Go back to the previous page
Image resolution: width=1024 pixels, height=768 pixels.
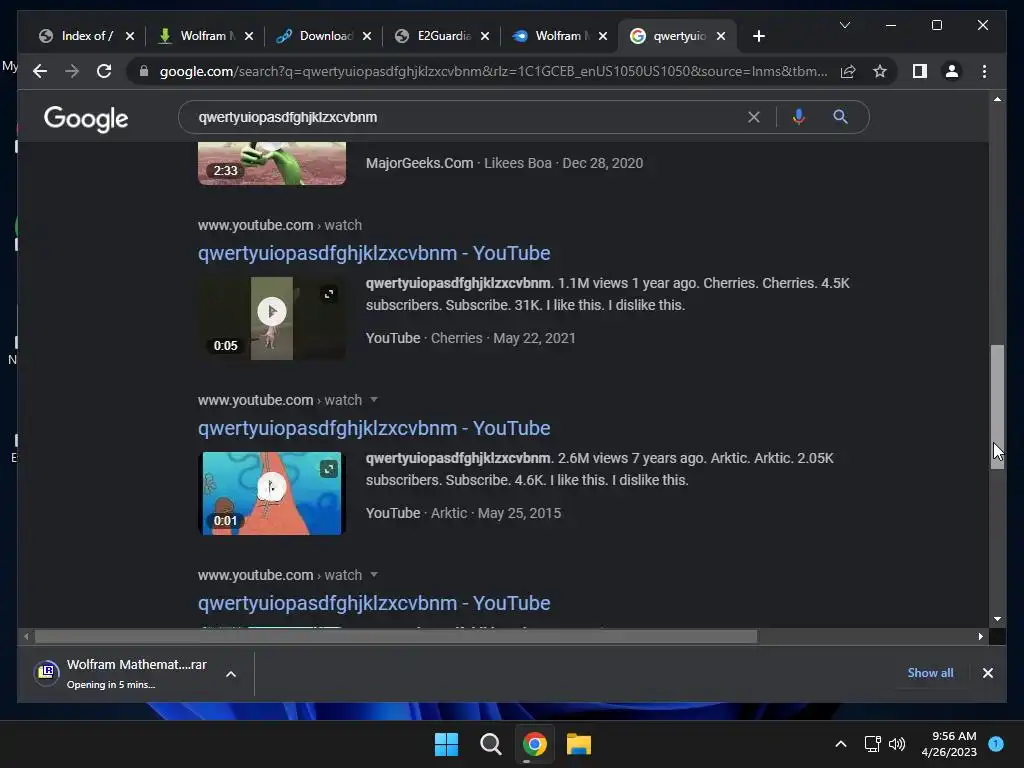point(40,71)
